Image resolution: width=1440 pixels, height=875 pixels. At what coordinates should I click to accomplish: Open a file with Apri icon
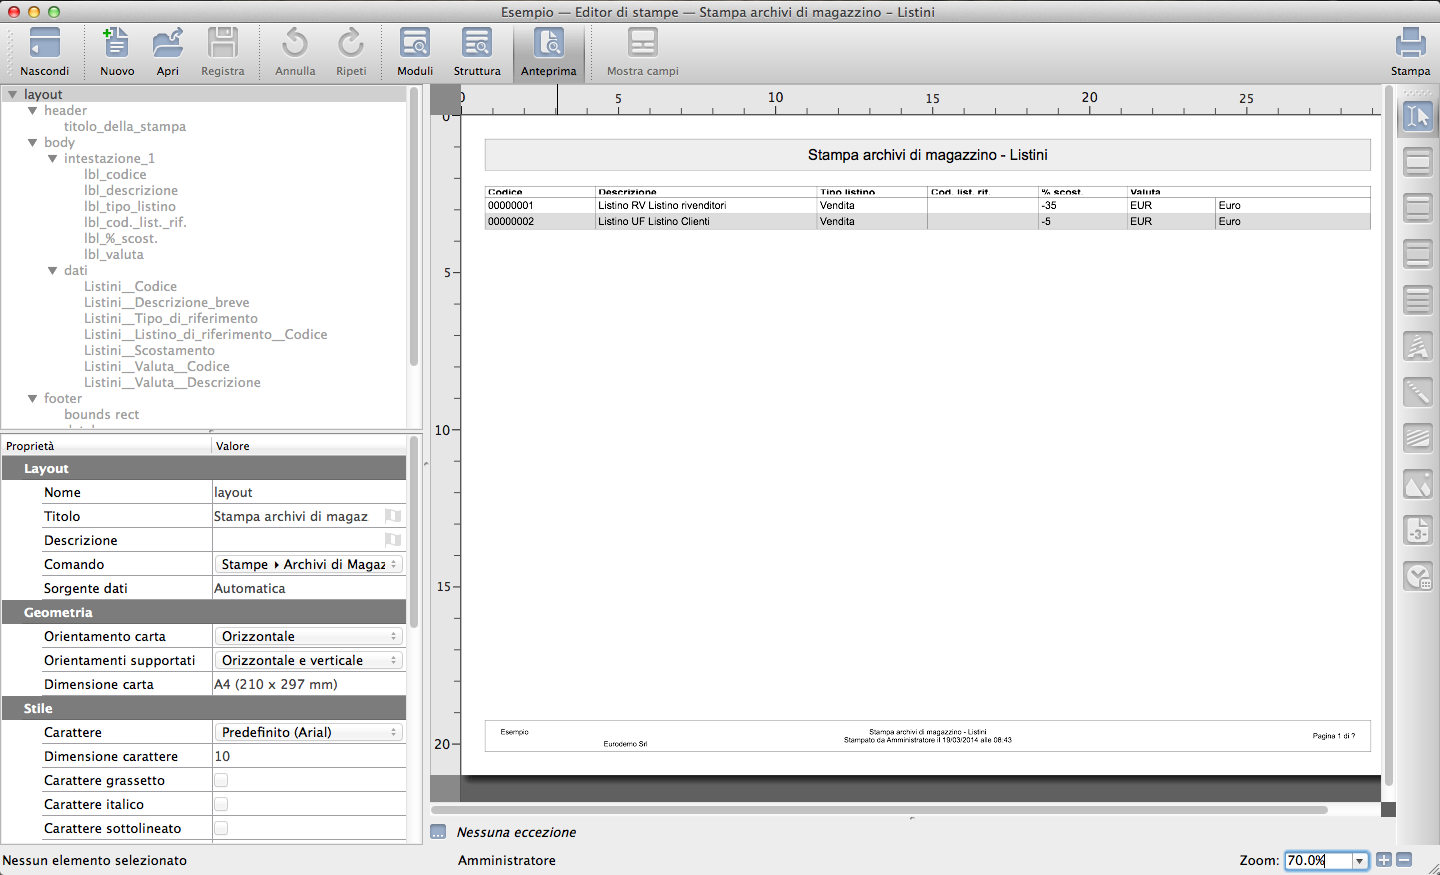(168, 50)
